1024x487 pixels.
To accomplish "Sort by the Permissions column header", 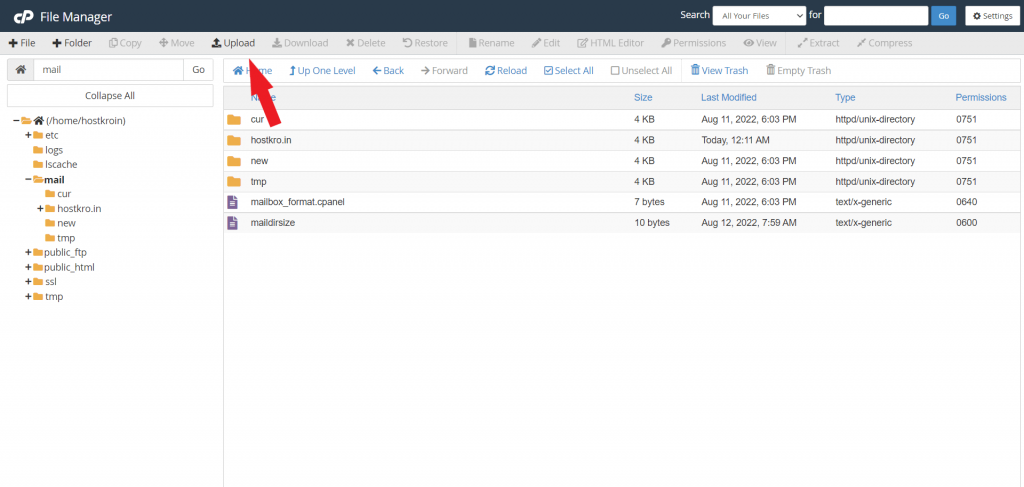I will (981, 97).
